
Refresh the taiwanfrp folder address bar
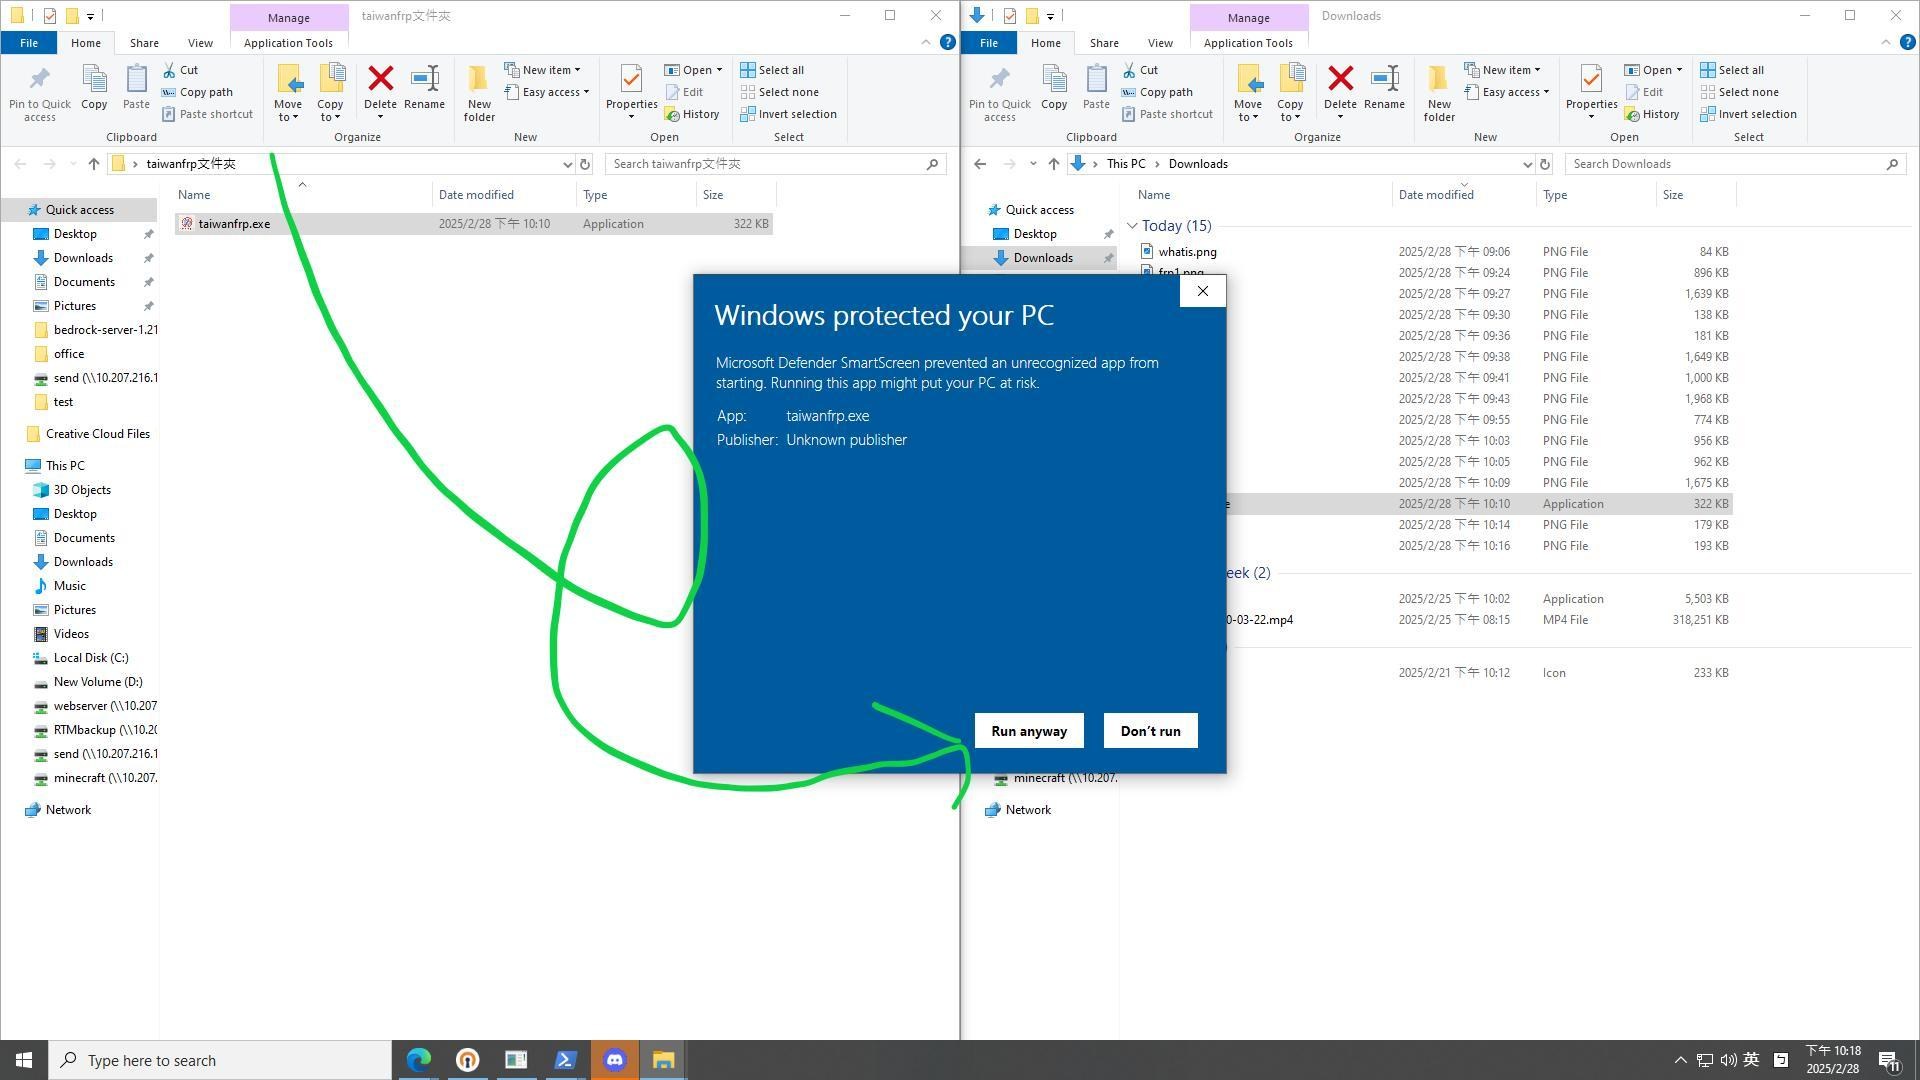coord(585,164)
